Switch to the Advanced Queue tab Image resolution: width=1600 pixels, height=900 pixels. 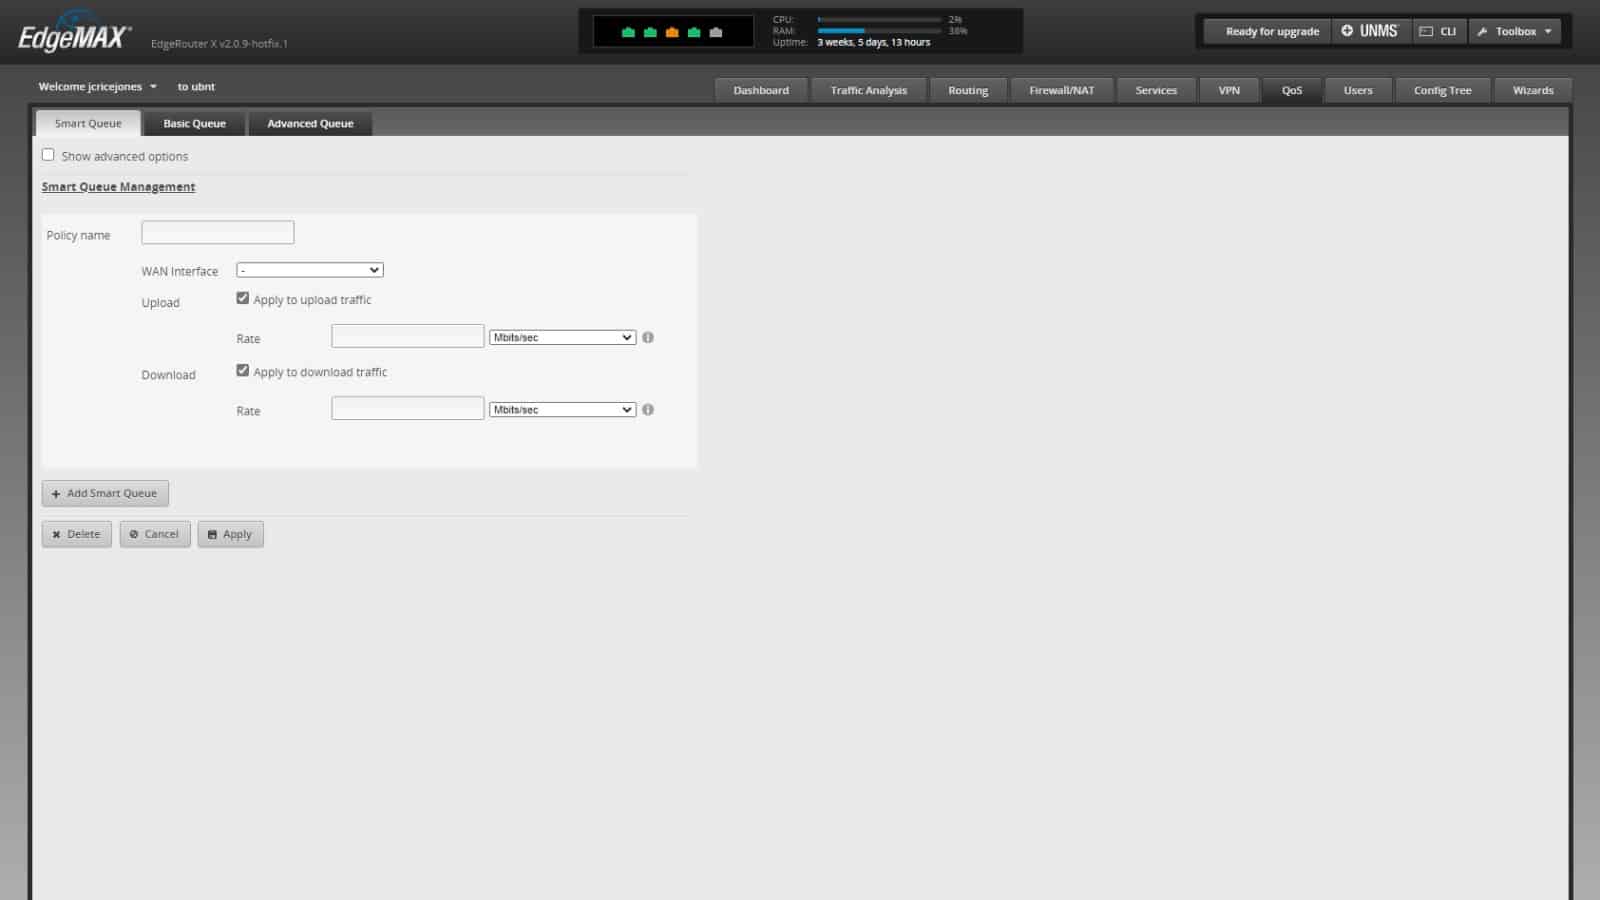310,123
